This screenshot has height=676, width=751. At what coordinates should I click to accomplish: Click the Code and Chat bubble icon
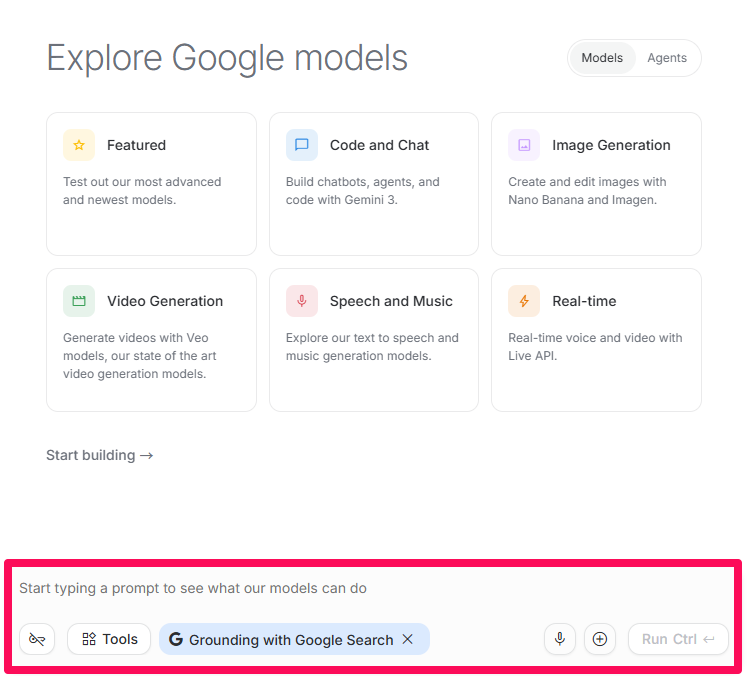(302, 145)
